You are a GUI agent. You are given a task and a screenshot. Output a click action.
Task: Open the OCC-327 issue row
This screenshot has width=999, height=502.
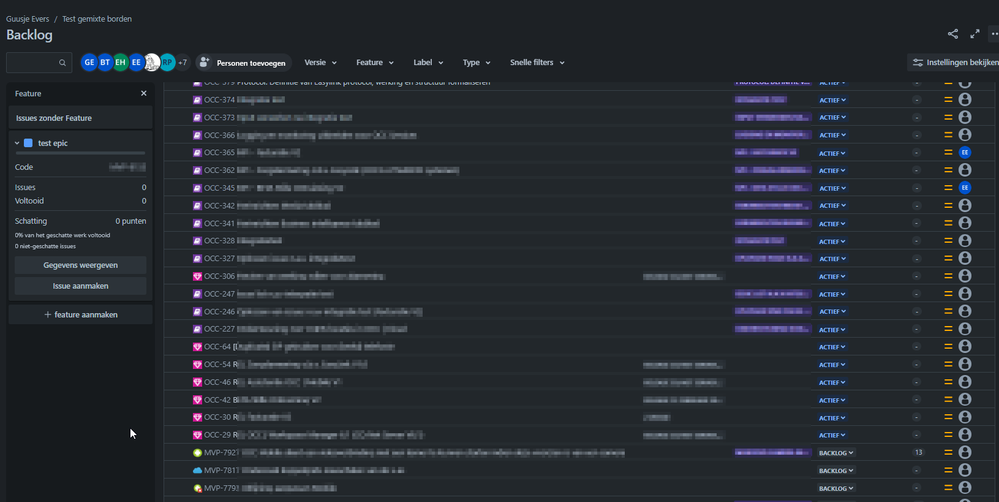[579, 259]
